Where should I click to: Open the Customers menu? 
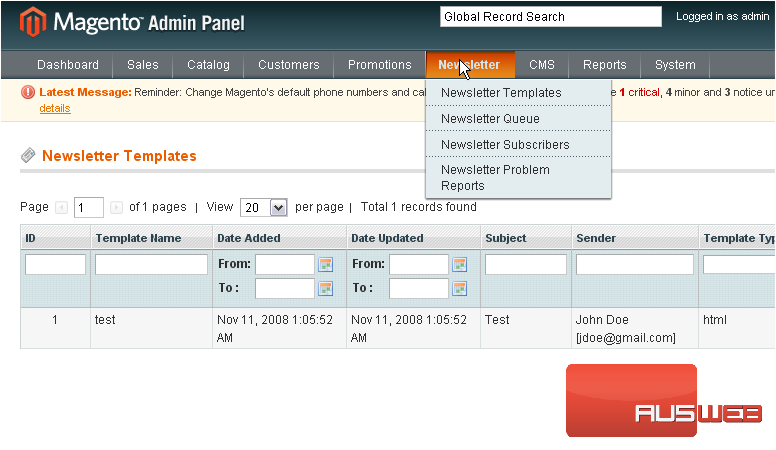pyautogui.click(x=289, y=65)
